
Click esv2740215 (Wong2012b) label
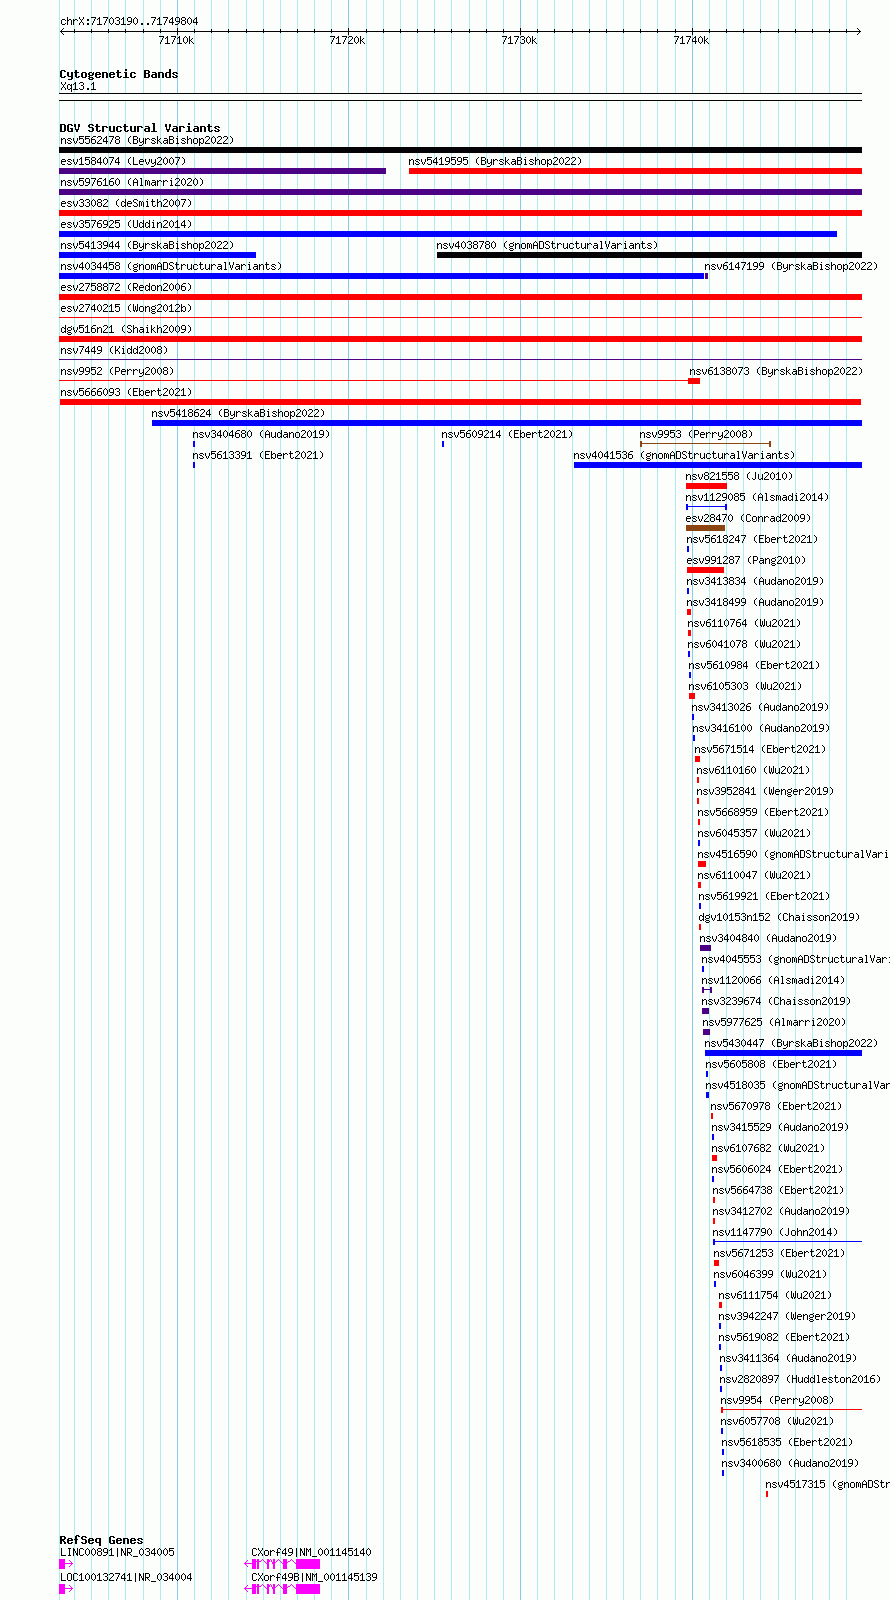pyautogui.click(x=126, y=308)
